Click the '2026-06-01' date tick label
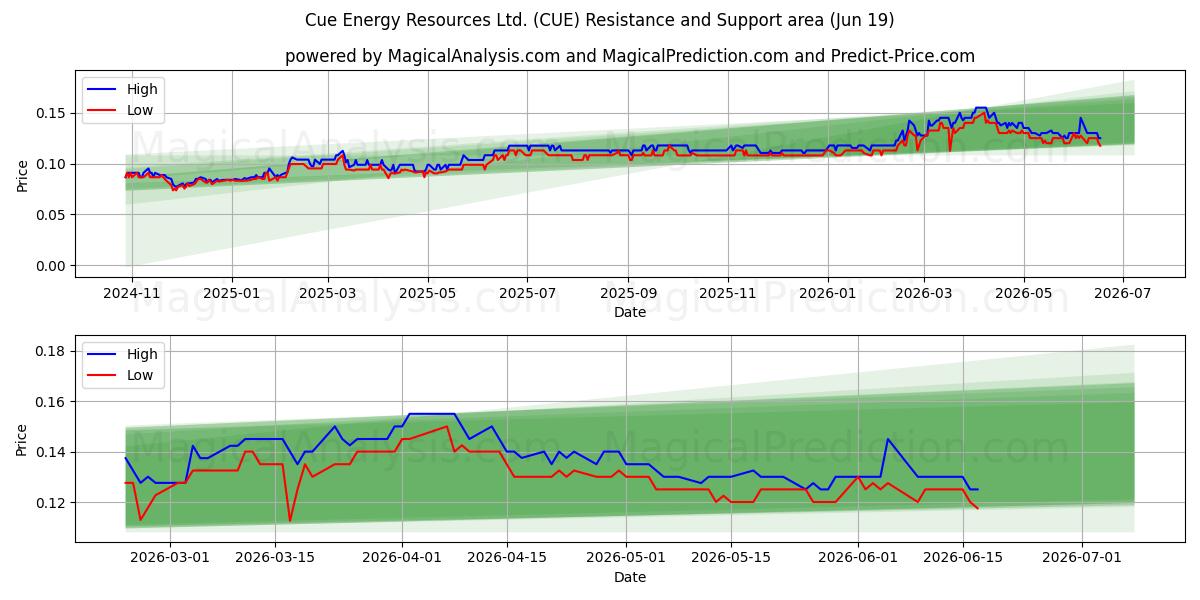 [x=859, y=558]
